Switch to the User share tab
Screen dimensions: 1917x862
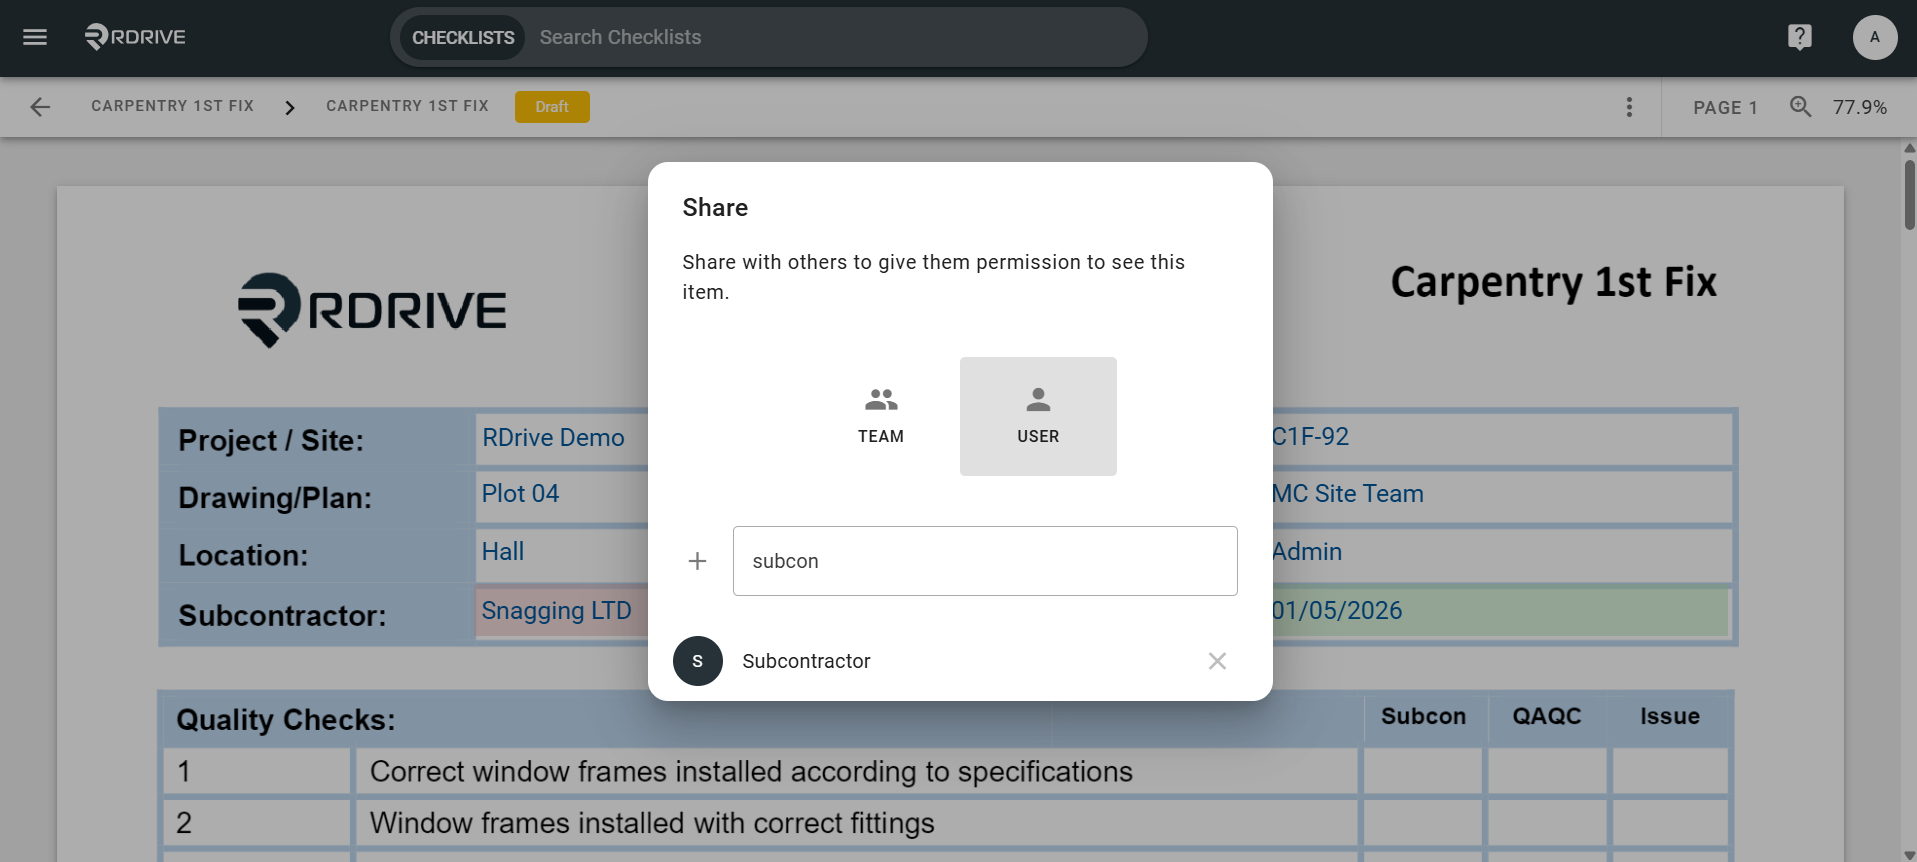(x=1038, y=416)
